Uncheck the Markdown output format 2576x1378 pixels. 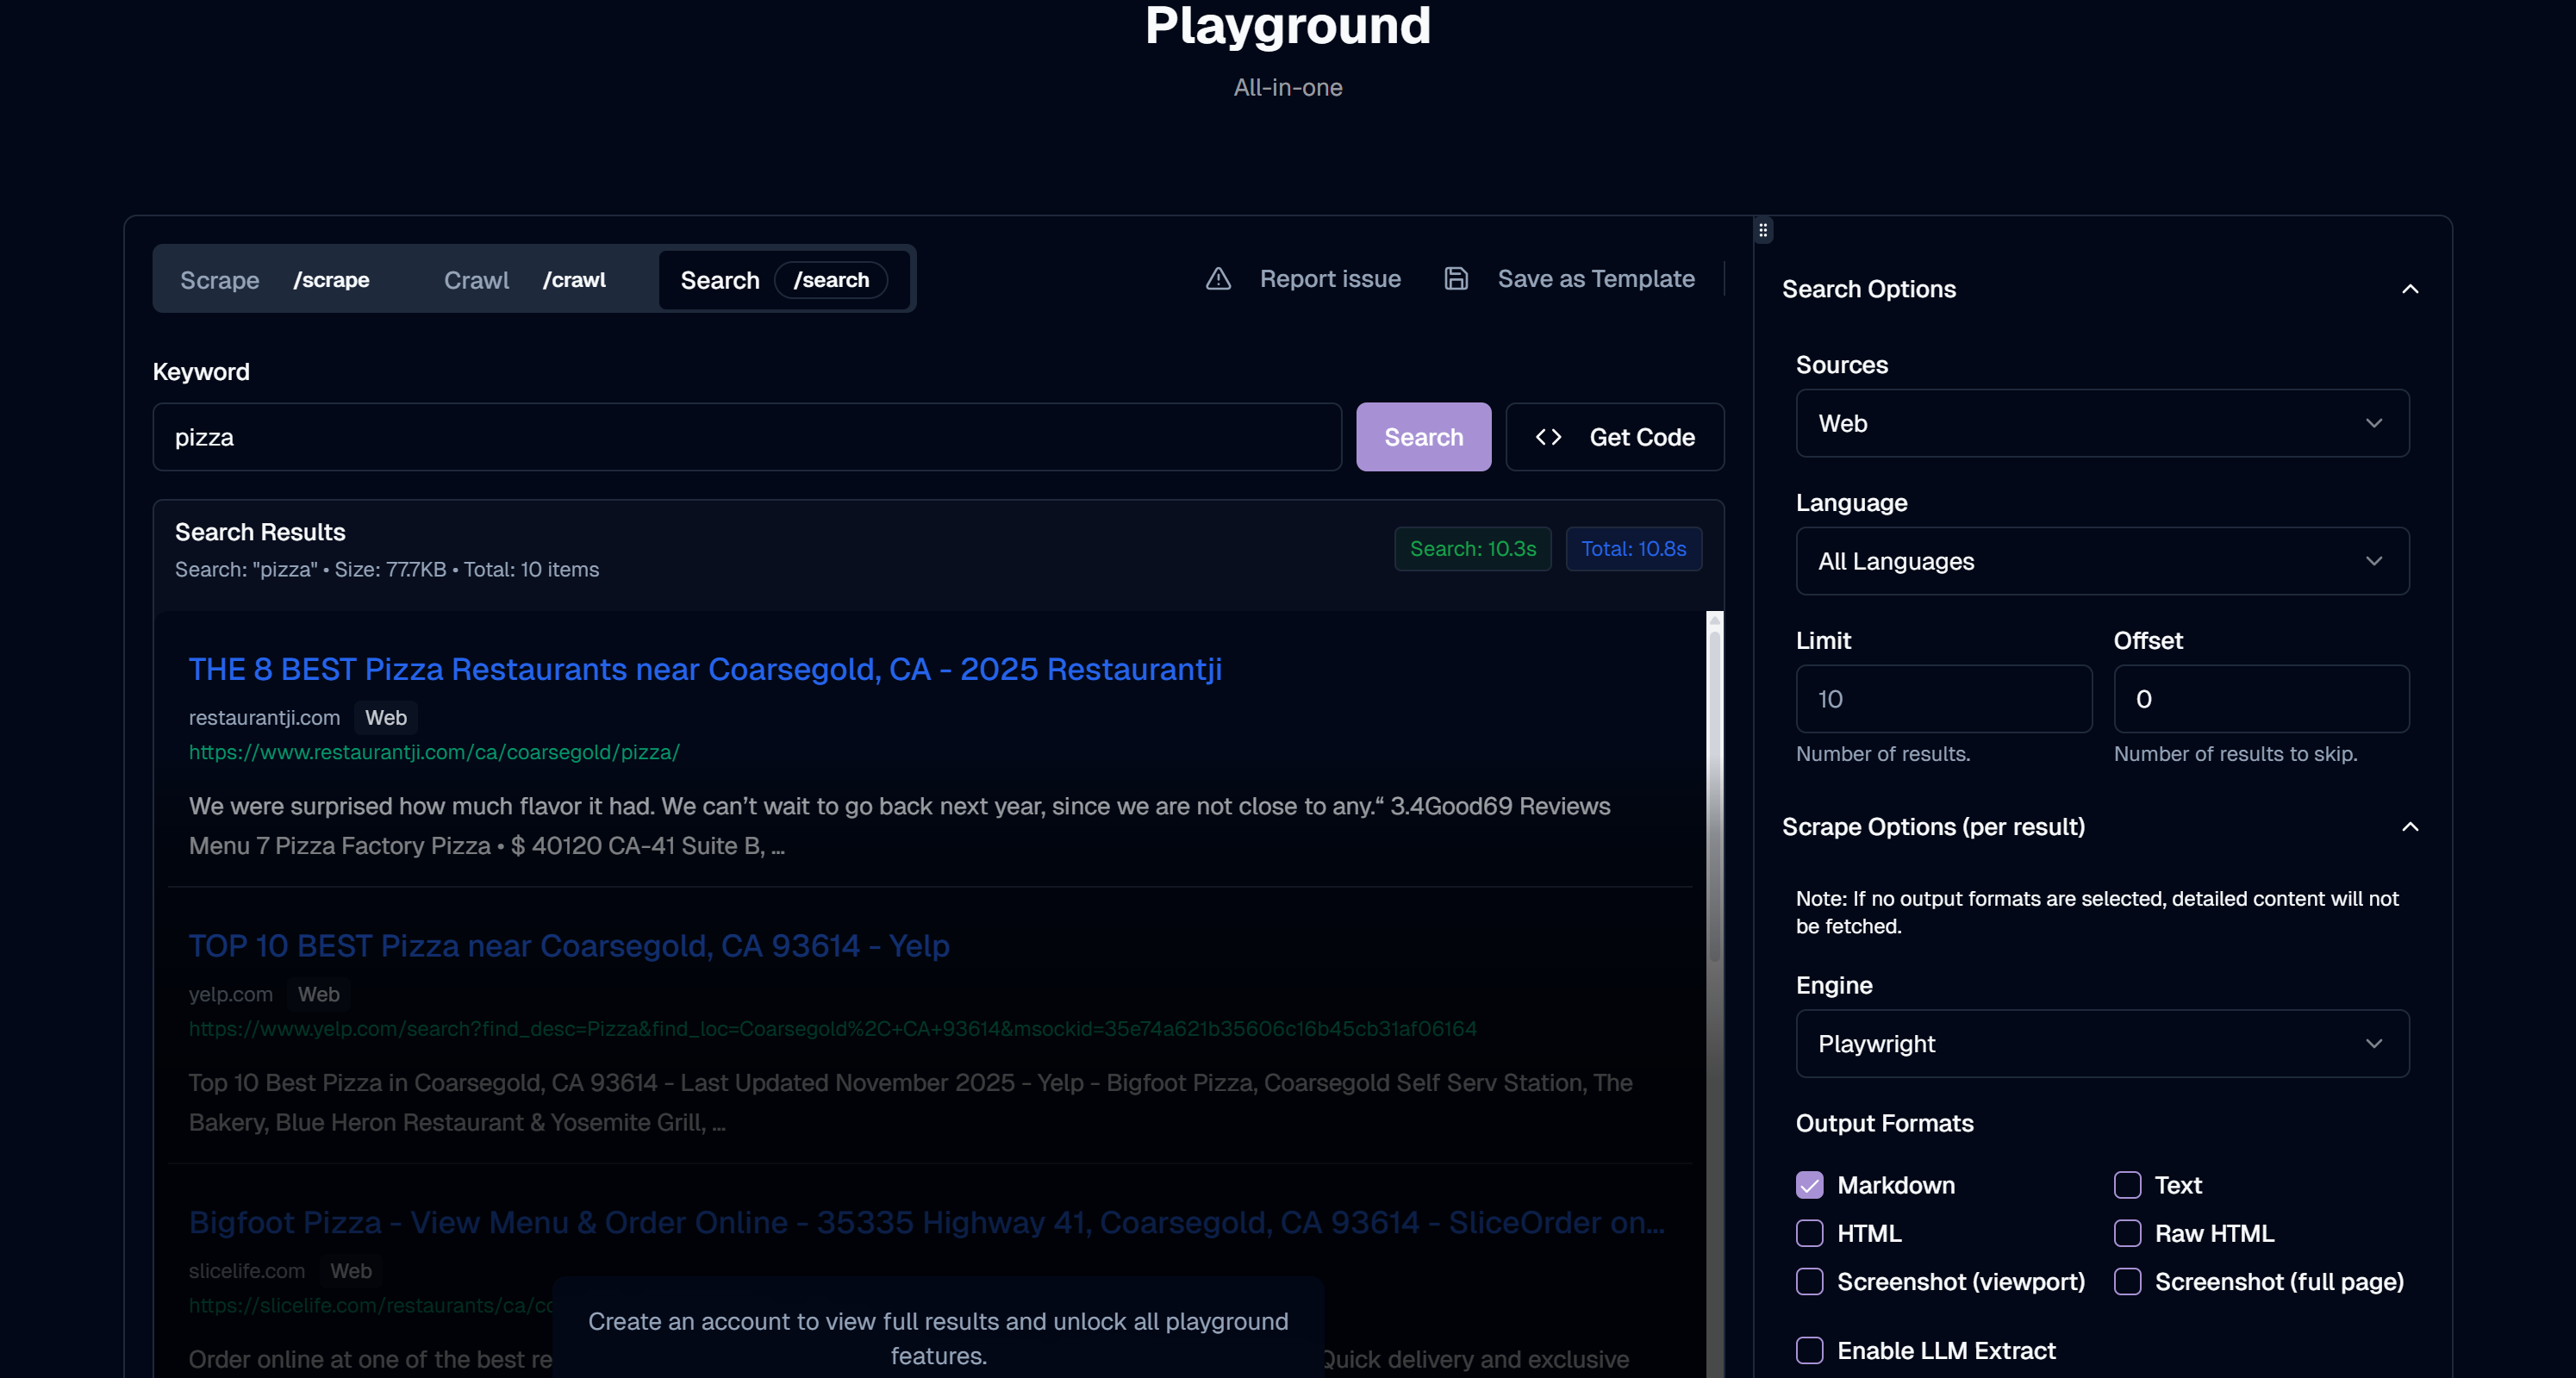pyautogui.click(x=1809, y=1185)
